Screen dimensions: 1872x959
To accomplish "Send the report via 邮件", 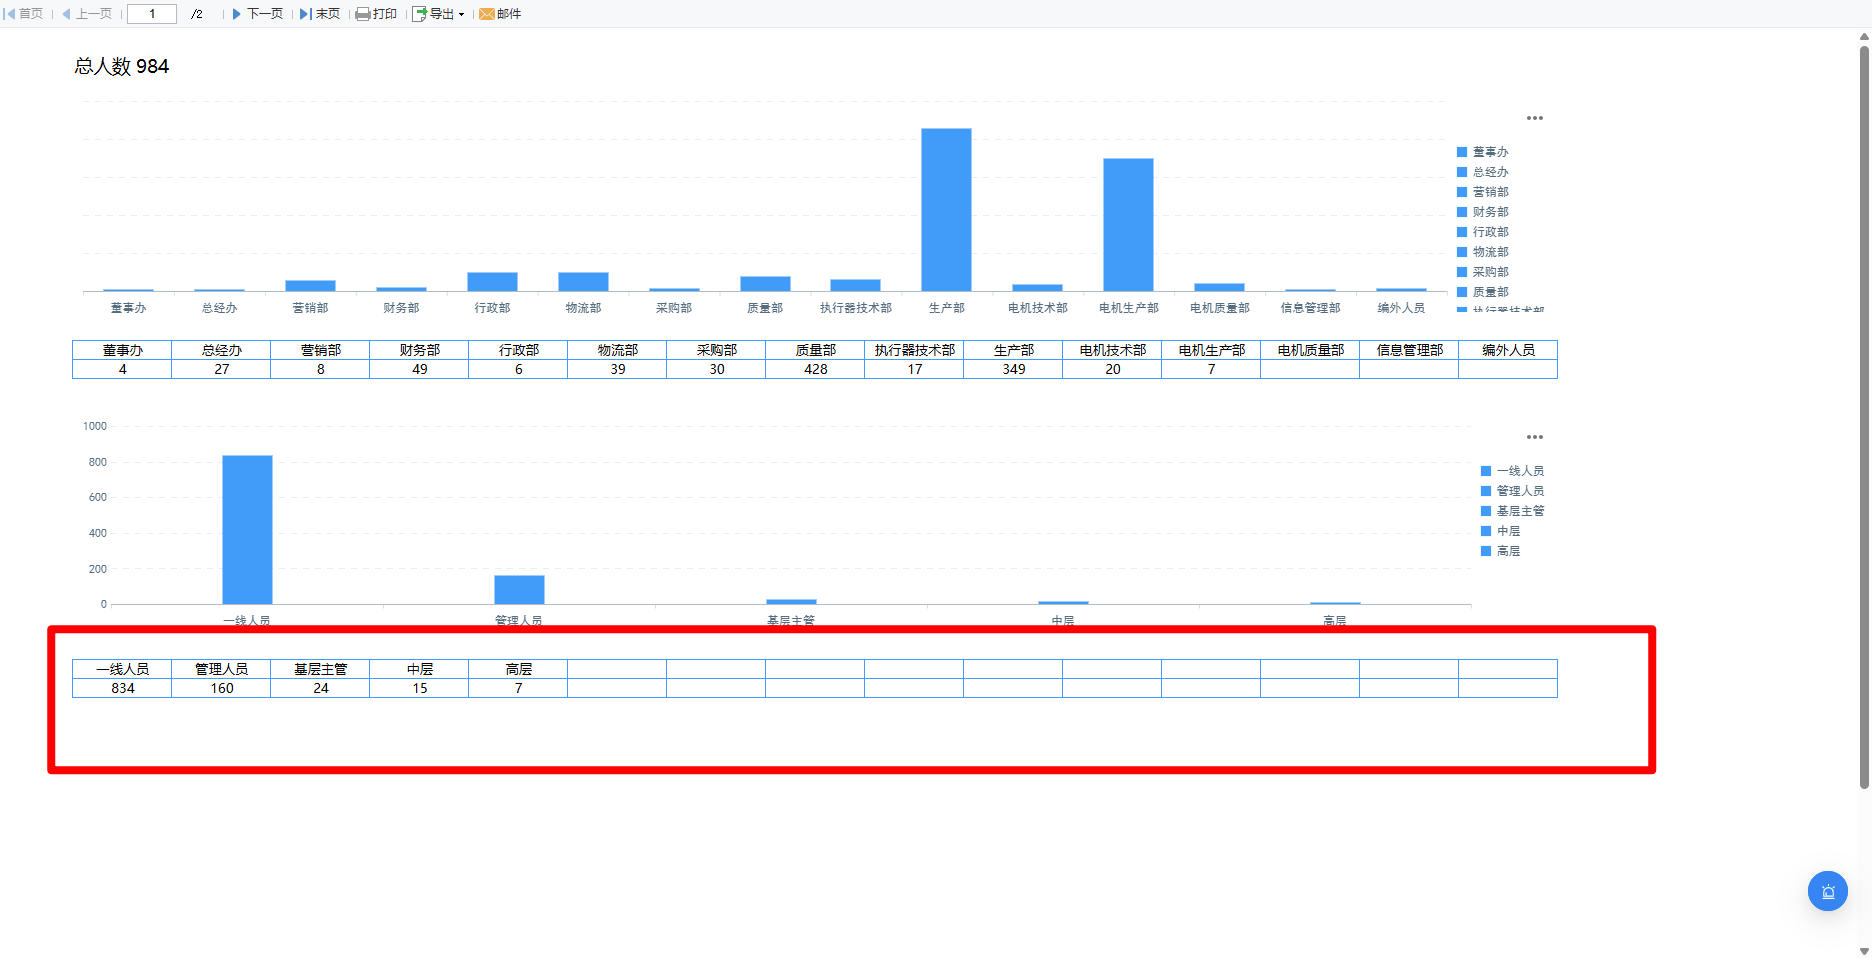I will (x=500, y=14).
